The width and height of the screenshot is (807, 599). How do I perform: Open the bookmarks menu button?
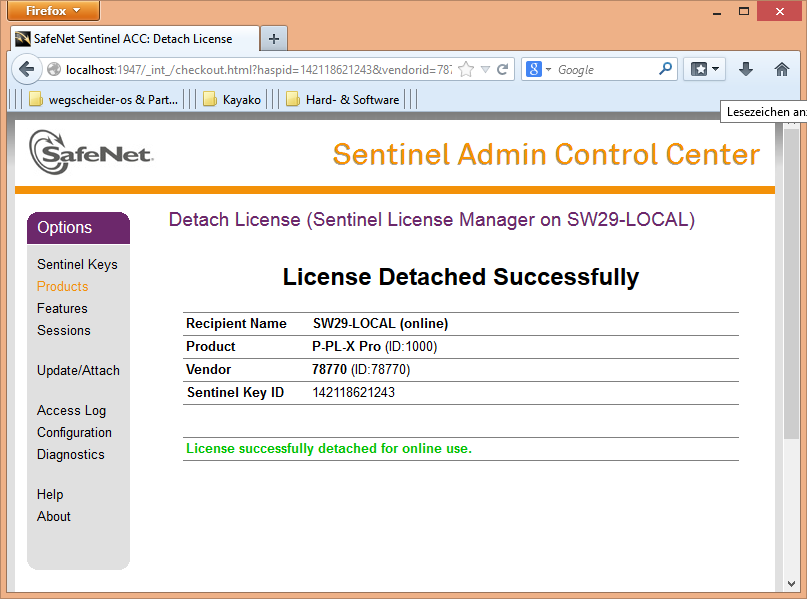pos(705,69)
